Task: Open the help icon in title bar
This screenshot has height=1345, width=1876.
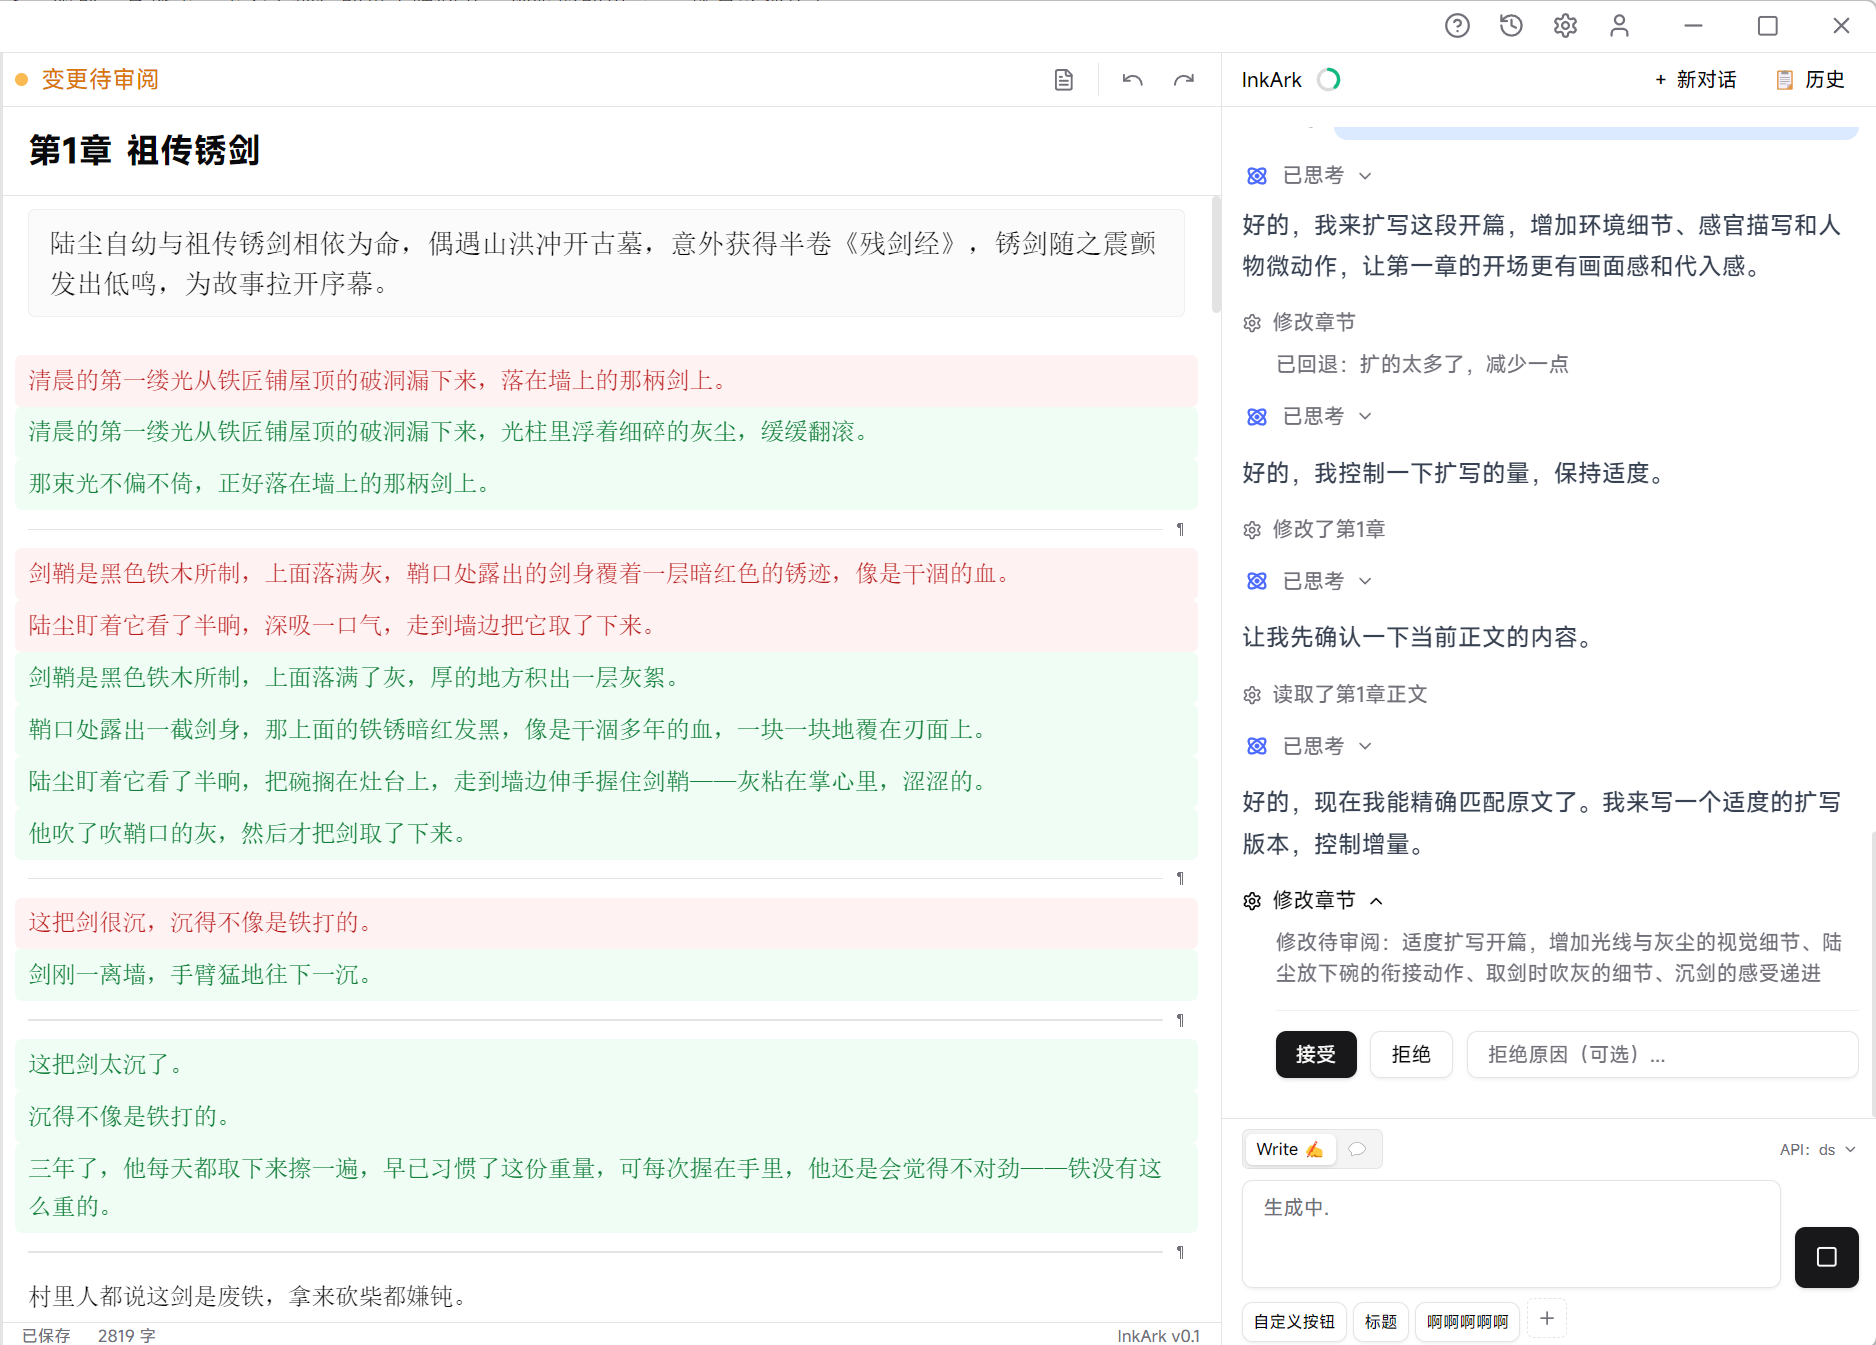Action: [x=1457, y=26]
